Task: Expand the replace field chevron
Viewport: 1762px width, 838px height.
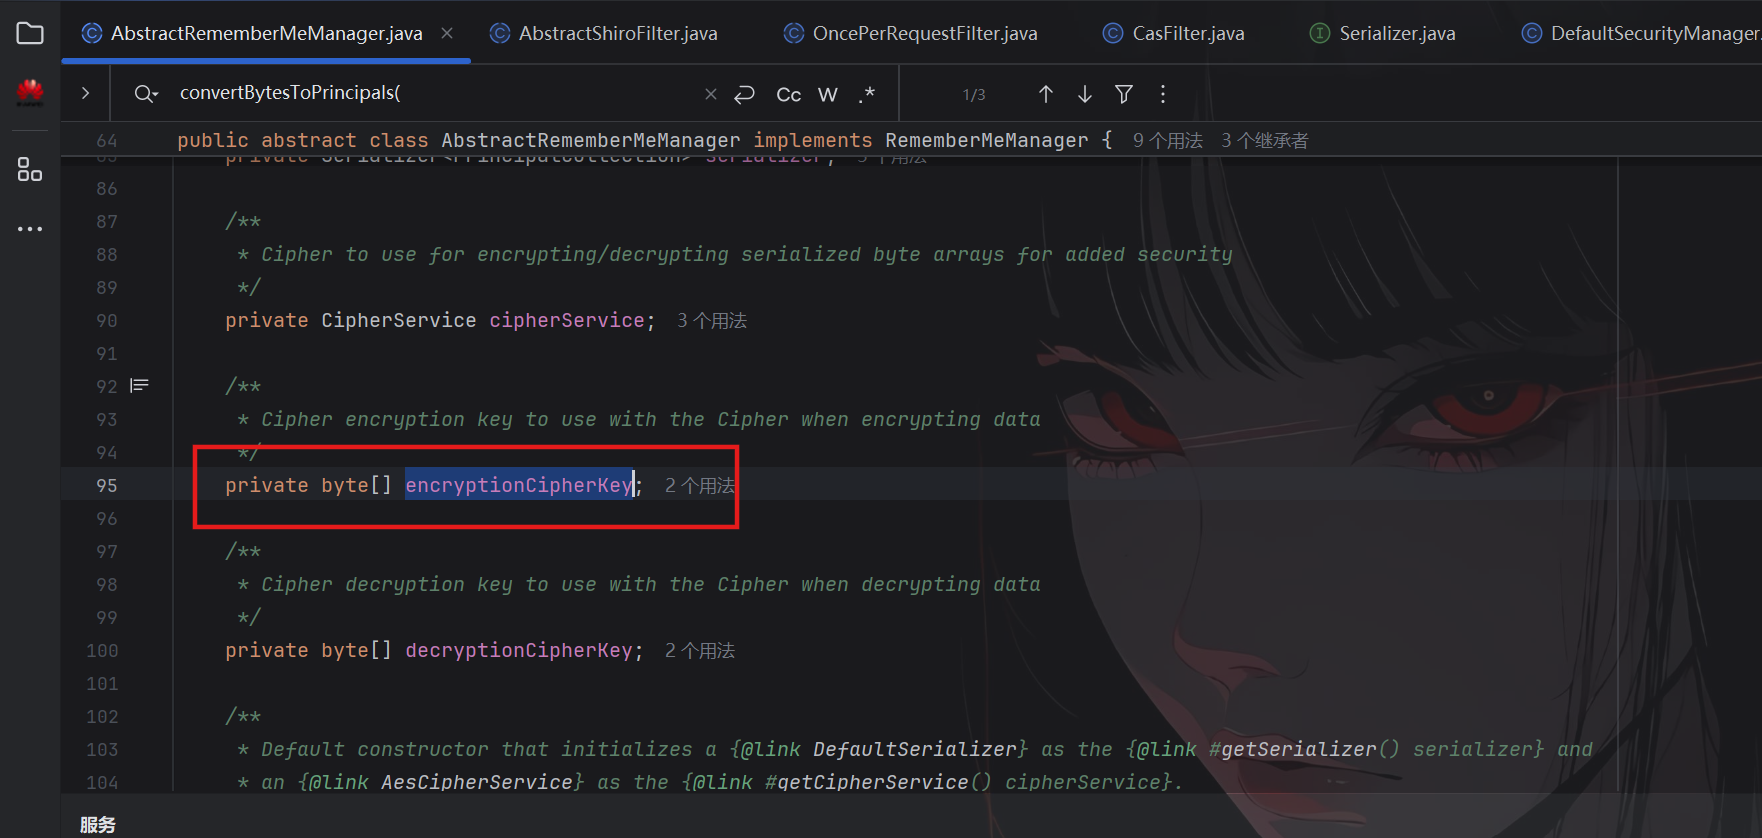Action: click(85, 93)
